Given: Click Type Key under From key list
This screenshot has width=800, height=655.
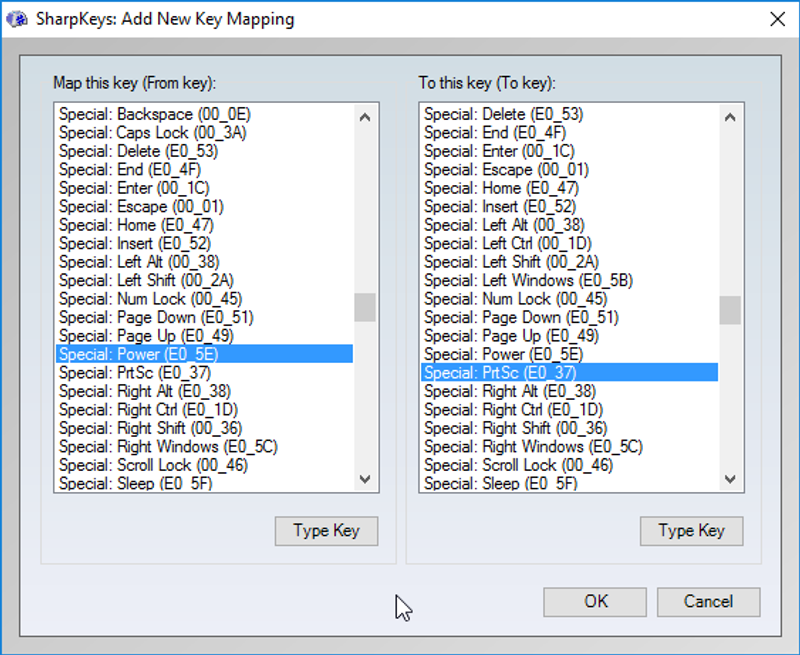Looking at the screenshot, I should pyautogui.click(x=327, y=531).
